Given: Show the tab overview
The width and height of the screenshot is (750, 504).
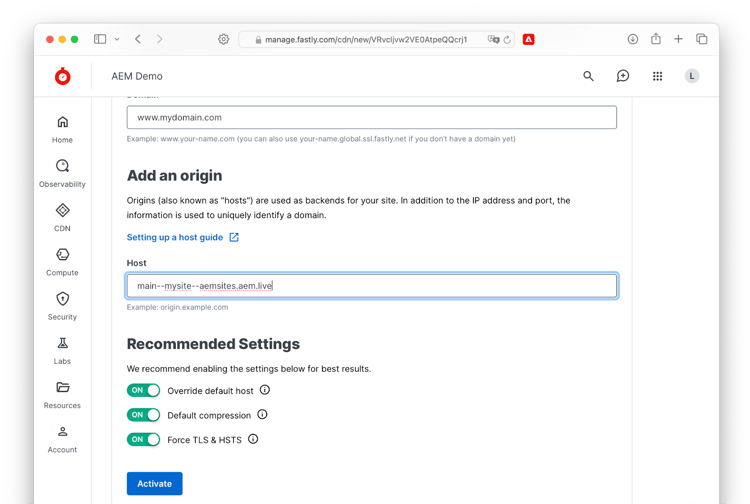Looking at the screenshot, I should (702, 39).
